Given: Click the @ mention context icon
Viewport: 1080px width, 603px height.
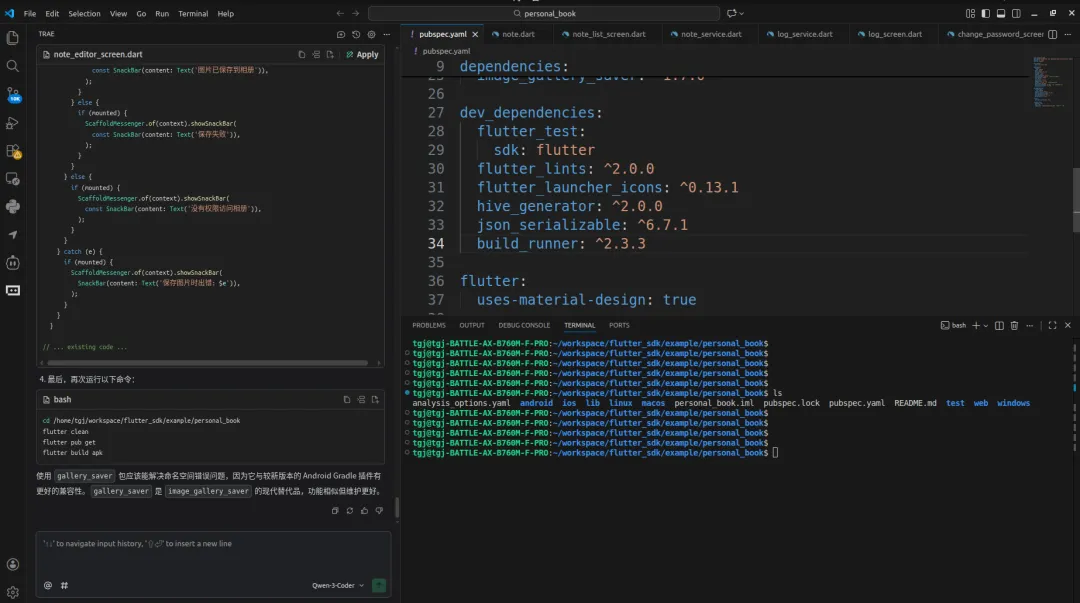Looking at the screenshot, I should (48, 586).
